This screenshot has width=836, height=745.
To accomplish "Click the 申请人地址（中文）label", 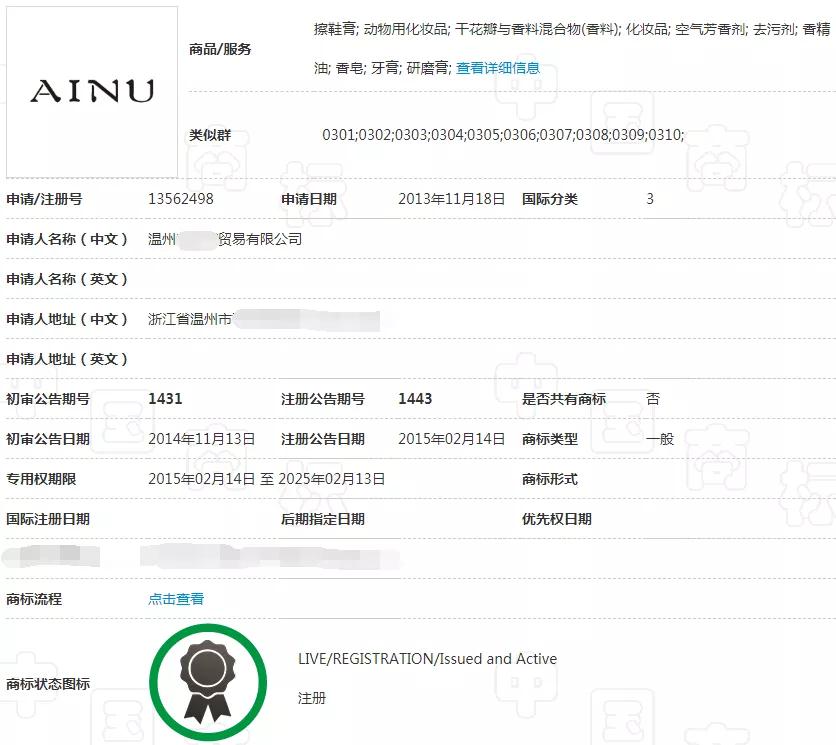I will point(67,319).
